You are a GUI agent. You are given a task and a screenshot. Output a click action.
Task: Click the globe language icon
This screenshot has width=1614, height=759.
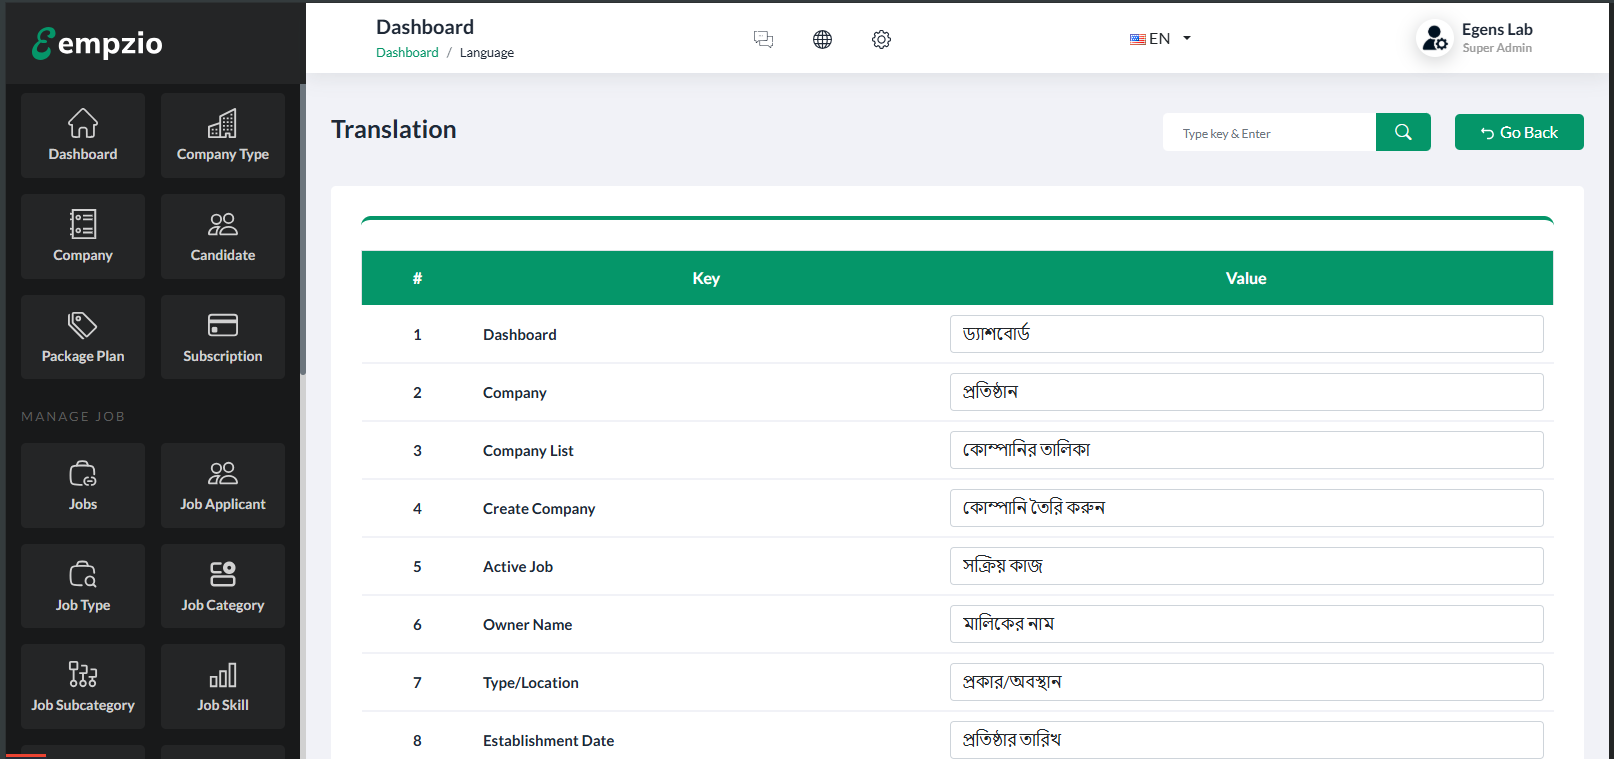click(822, 39)
